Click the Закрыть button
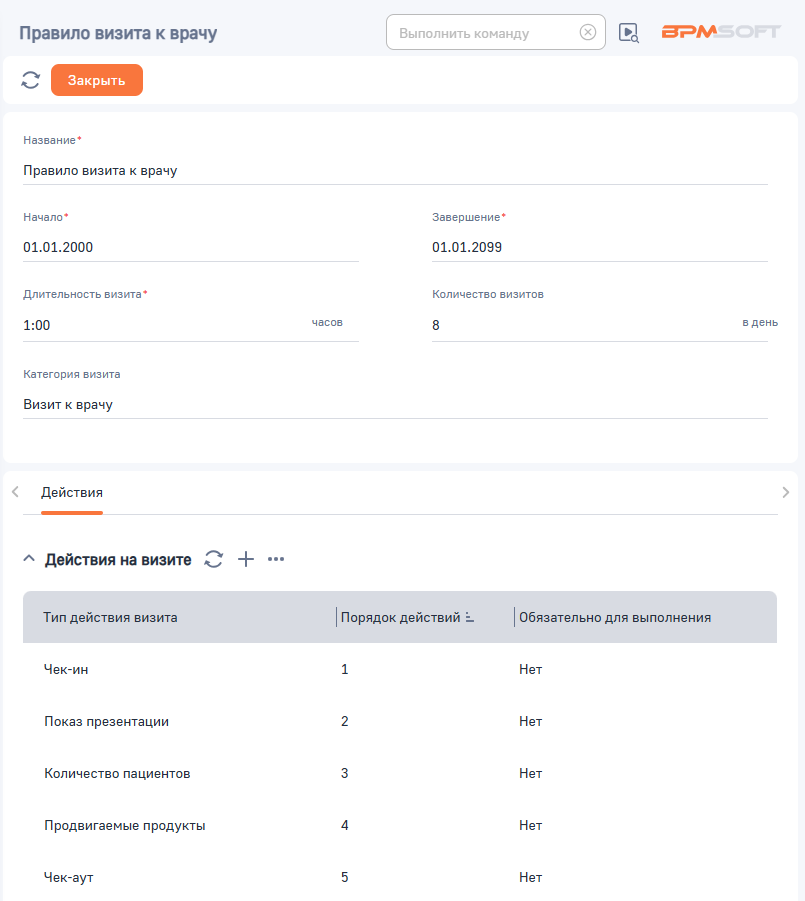 coord(97,80)
